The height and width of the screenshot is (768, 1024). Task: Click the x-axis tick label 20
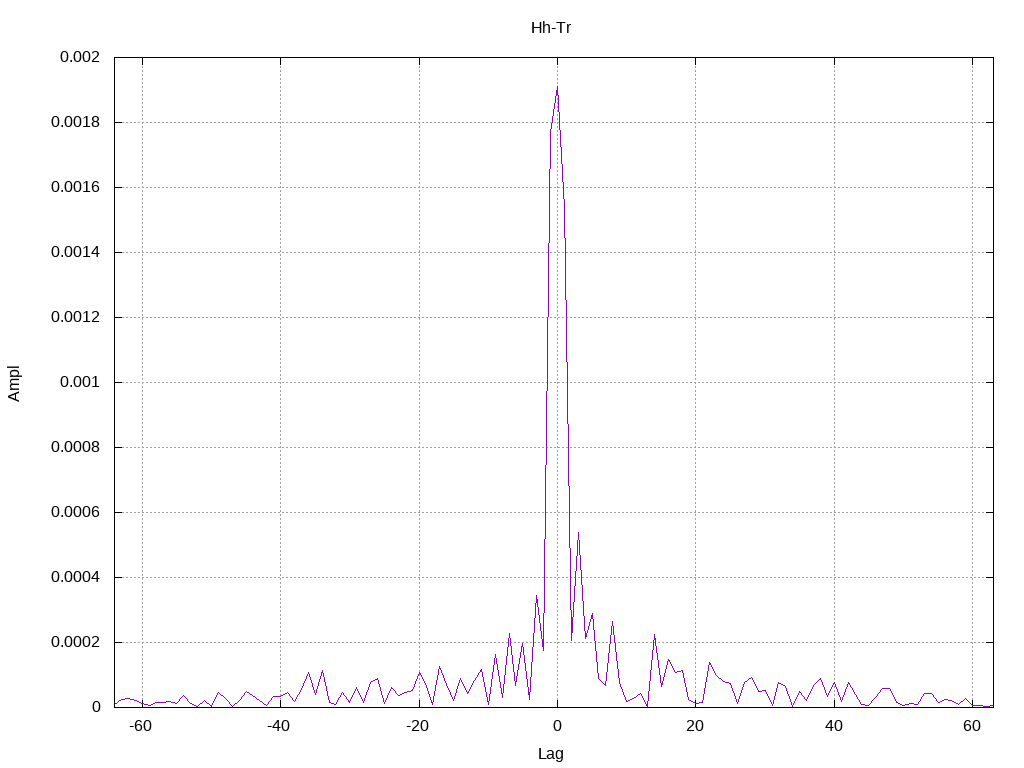click(x=695, y=726)
